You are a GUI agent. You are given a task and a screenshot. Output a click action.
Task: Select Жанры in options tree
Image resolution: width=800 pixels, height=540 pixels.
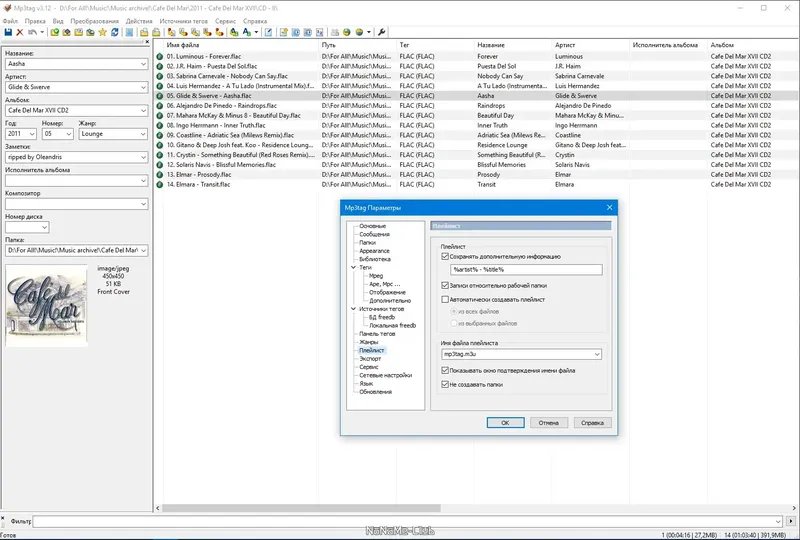pos(368,342)
